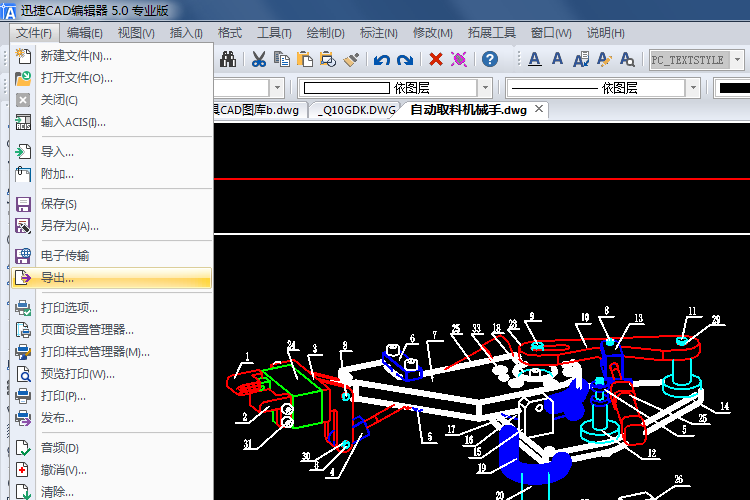Click the Undo arrow icon
This screenshot has height=500, width=750.
382,59
